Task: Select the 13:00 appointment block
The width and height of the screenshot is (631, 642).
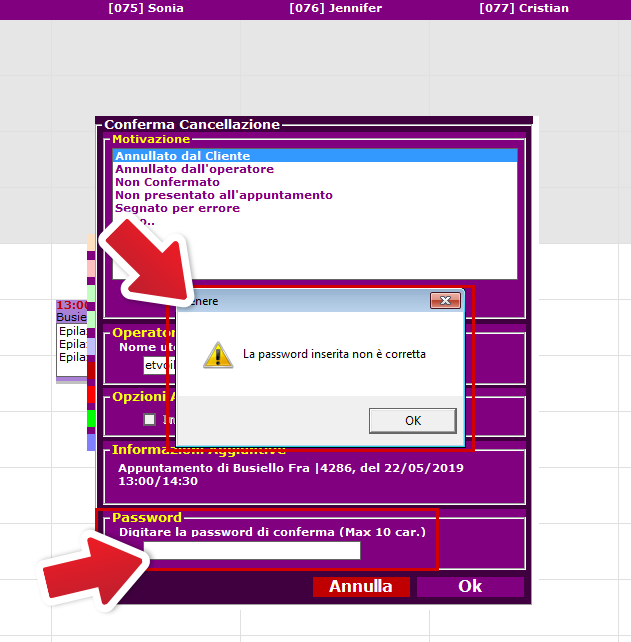Action: (x=72, y=339)
